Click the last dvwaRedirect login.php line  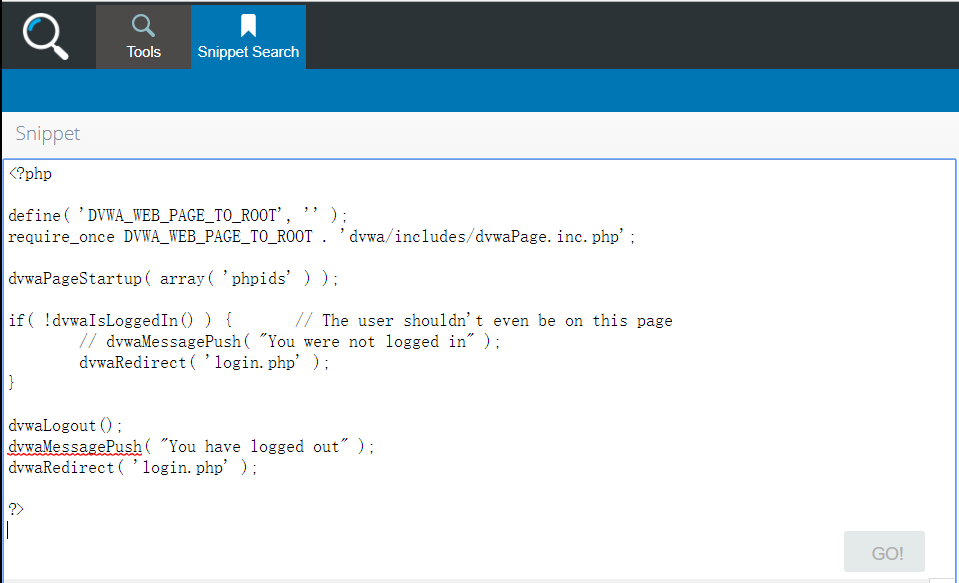click(x=133, y=467)
